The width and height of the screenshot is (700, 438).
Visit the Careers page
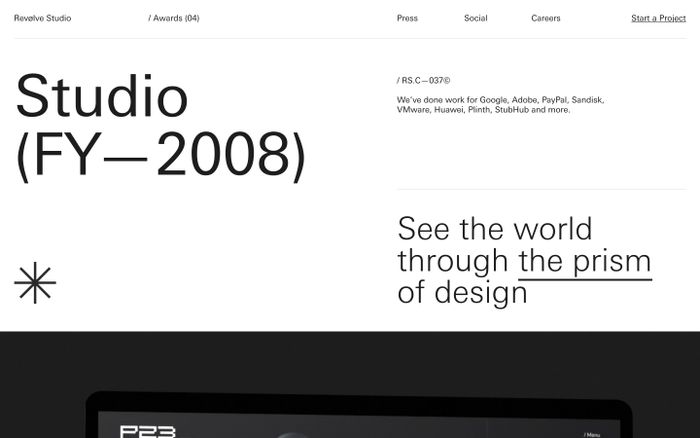point(545,18)
